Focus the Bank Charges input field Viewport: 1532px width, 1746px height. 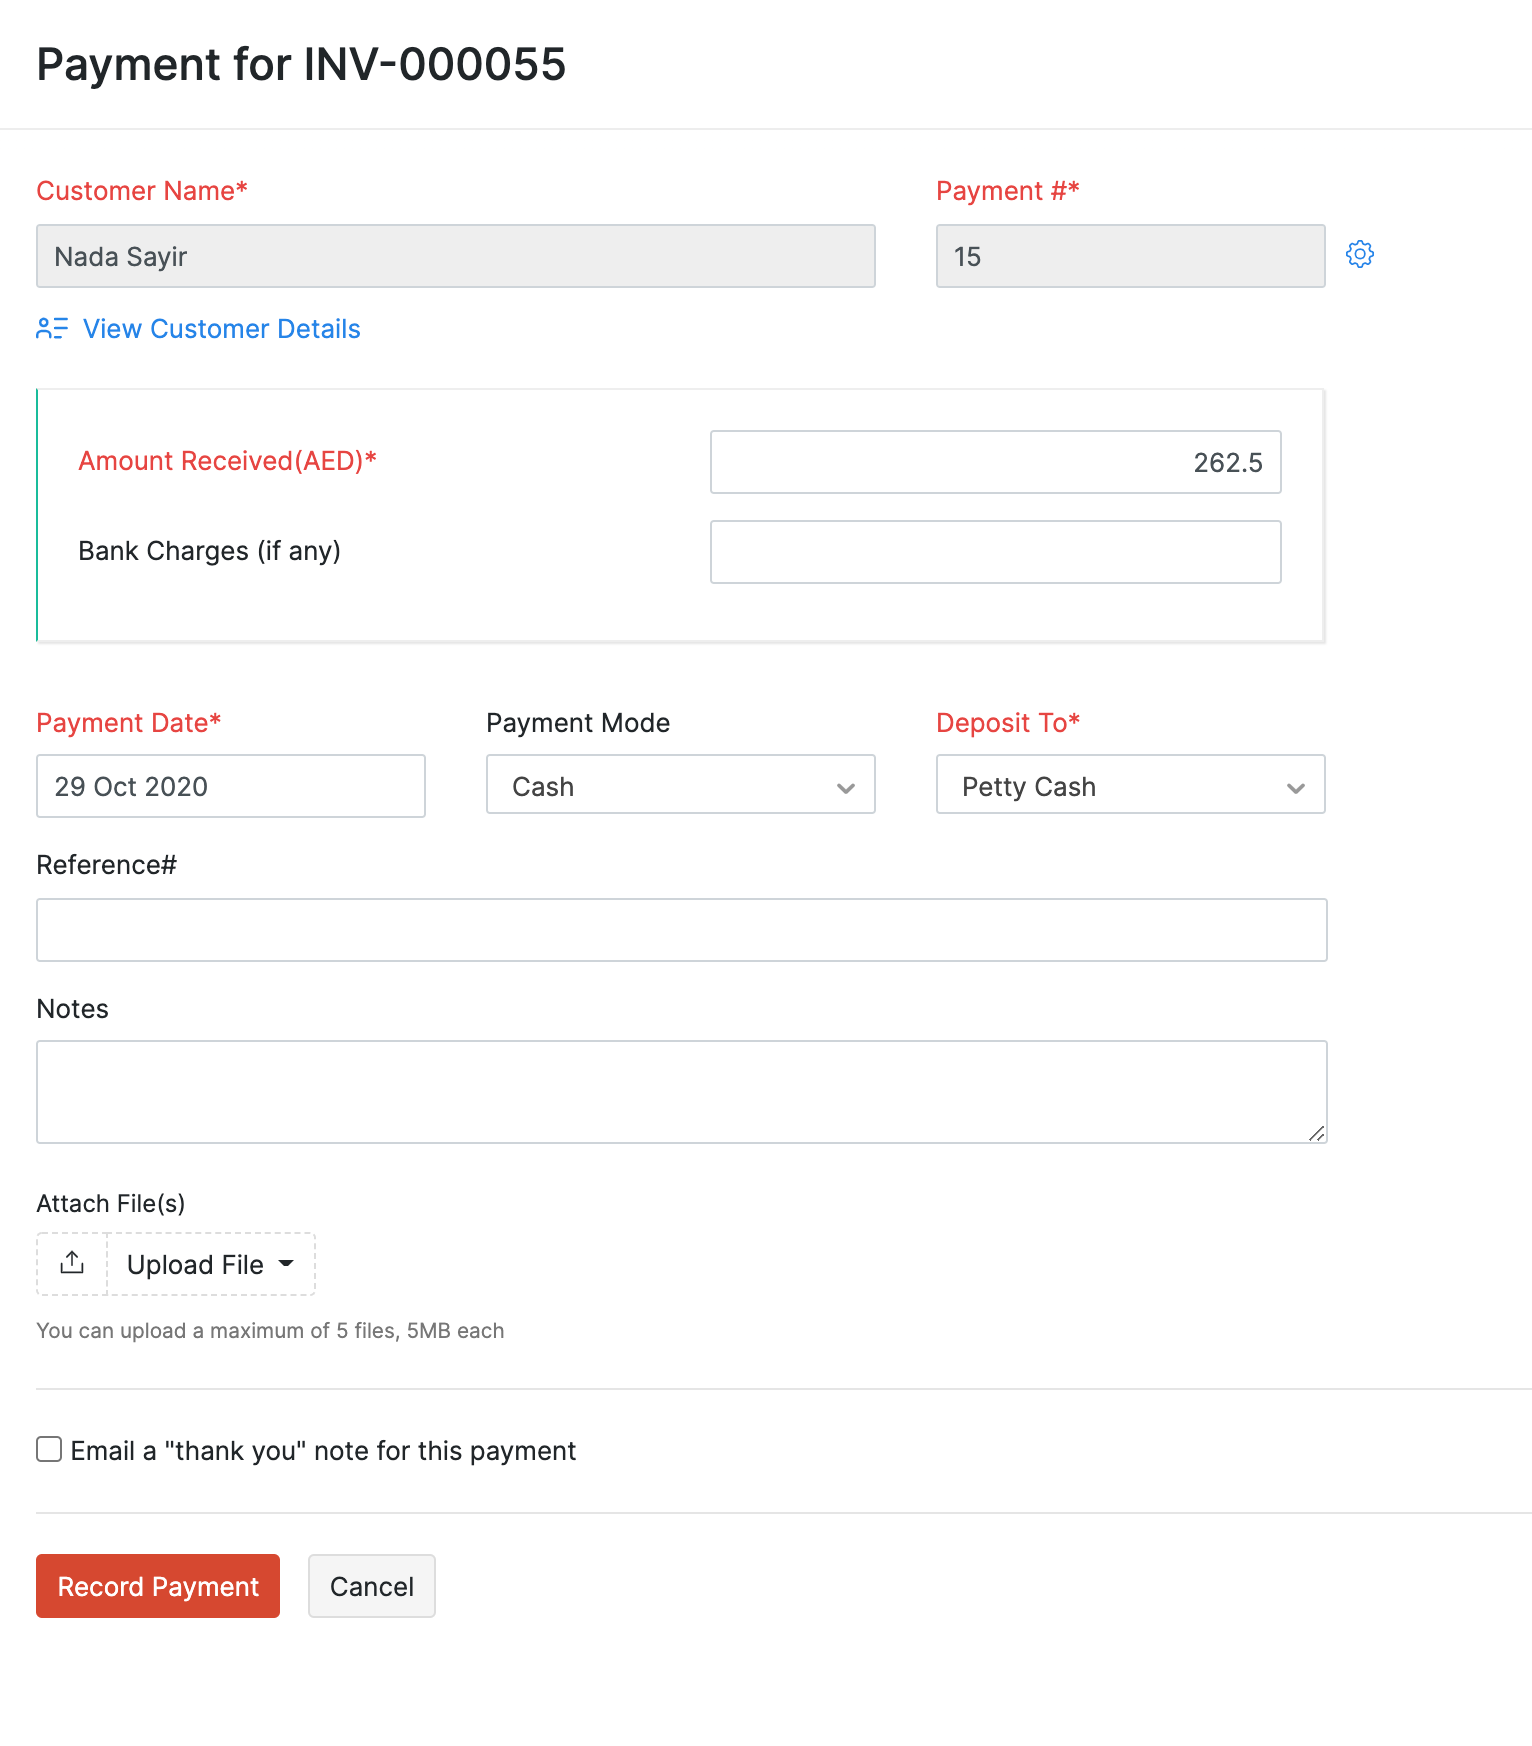[x=995, y=552]
